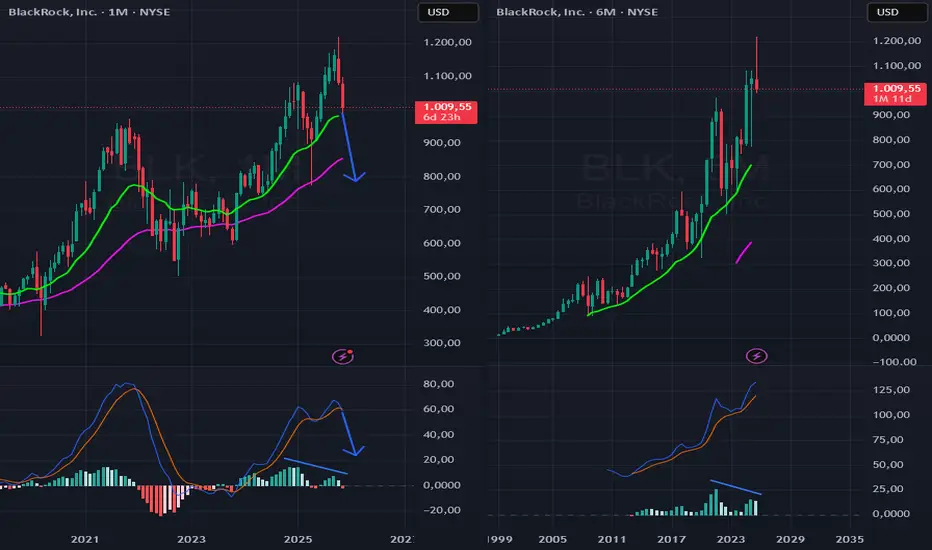Viewport: 932px width, 550px height.
Task: Click the 25,00 MACD level on right indicator
Action: coord(888,489)
